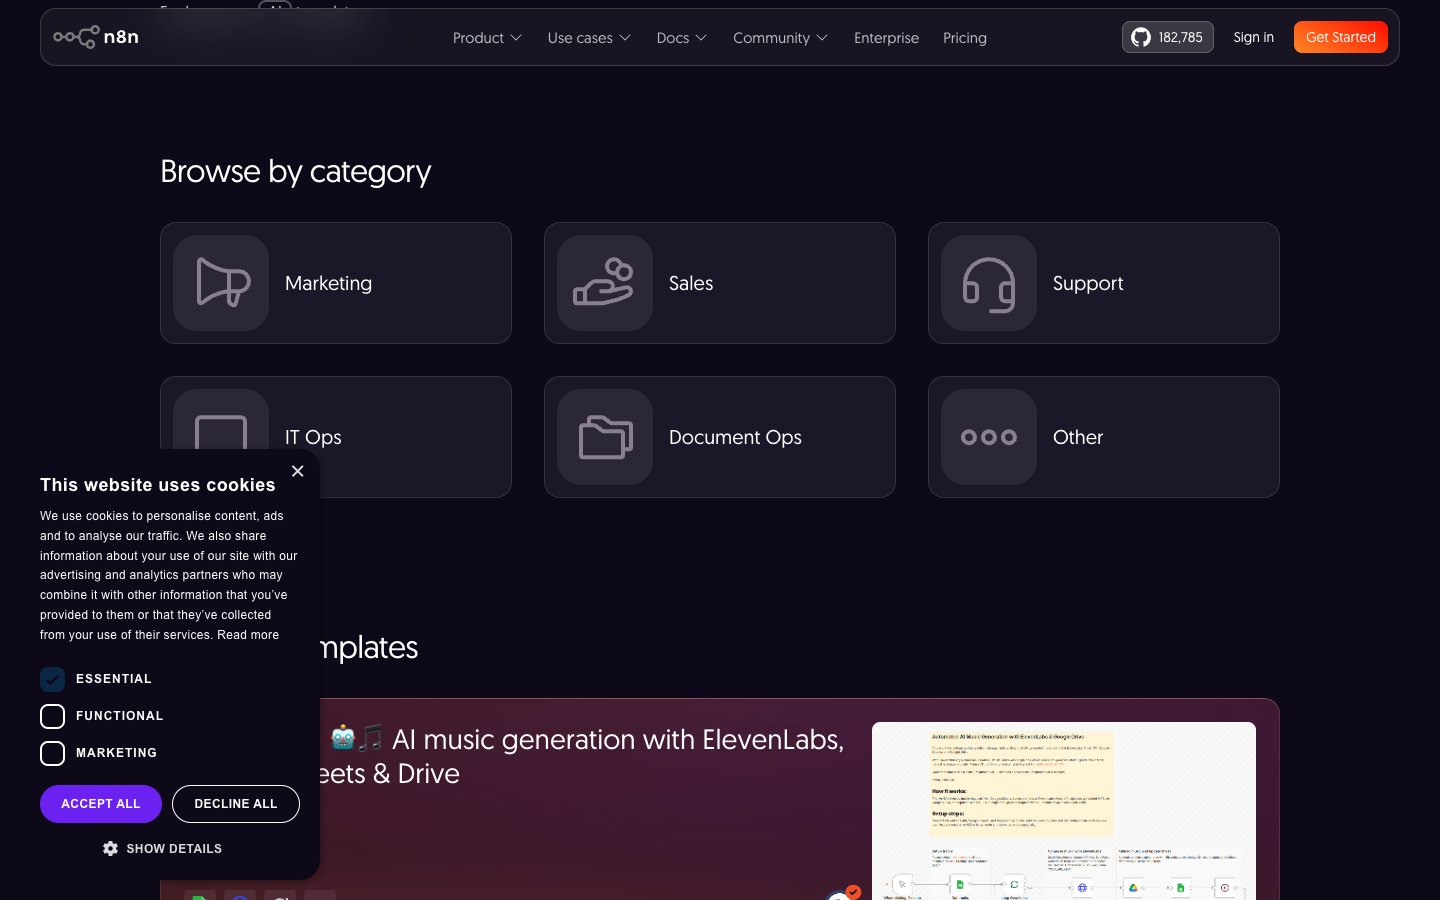Open the GitHub stars badge
The height and width of the screenshot is (900, 1440).
click(x=1167, y=37)
